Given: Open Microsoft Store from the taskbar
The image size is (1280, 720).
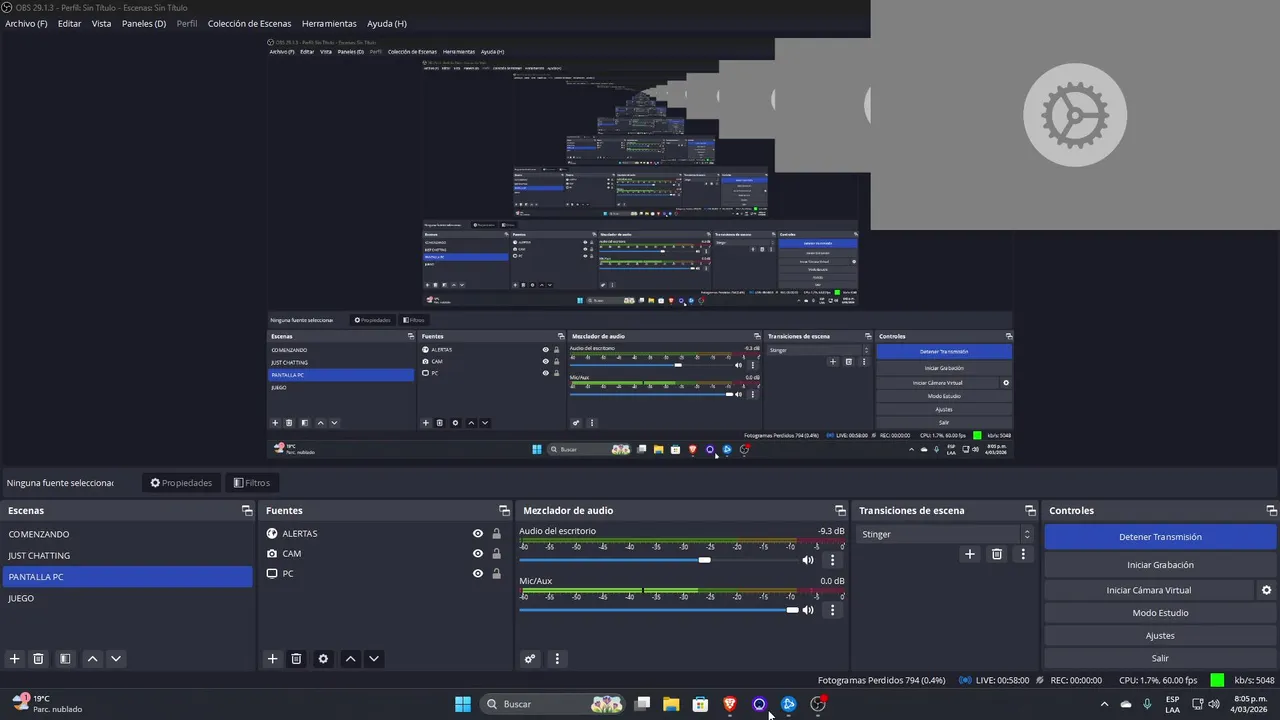Looking at the screenshot, I should [x=701, y=704].
